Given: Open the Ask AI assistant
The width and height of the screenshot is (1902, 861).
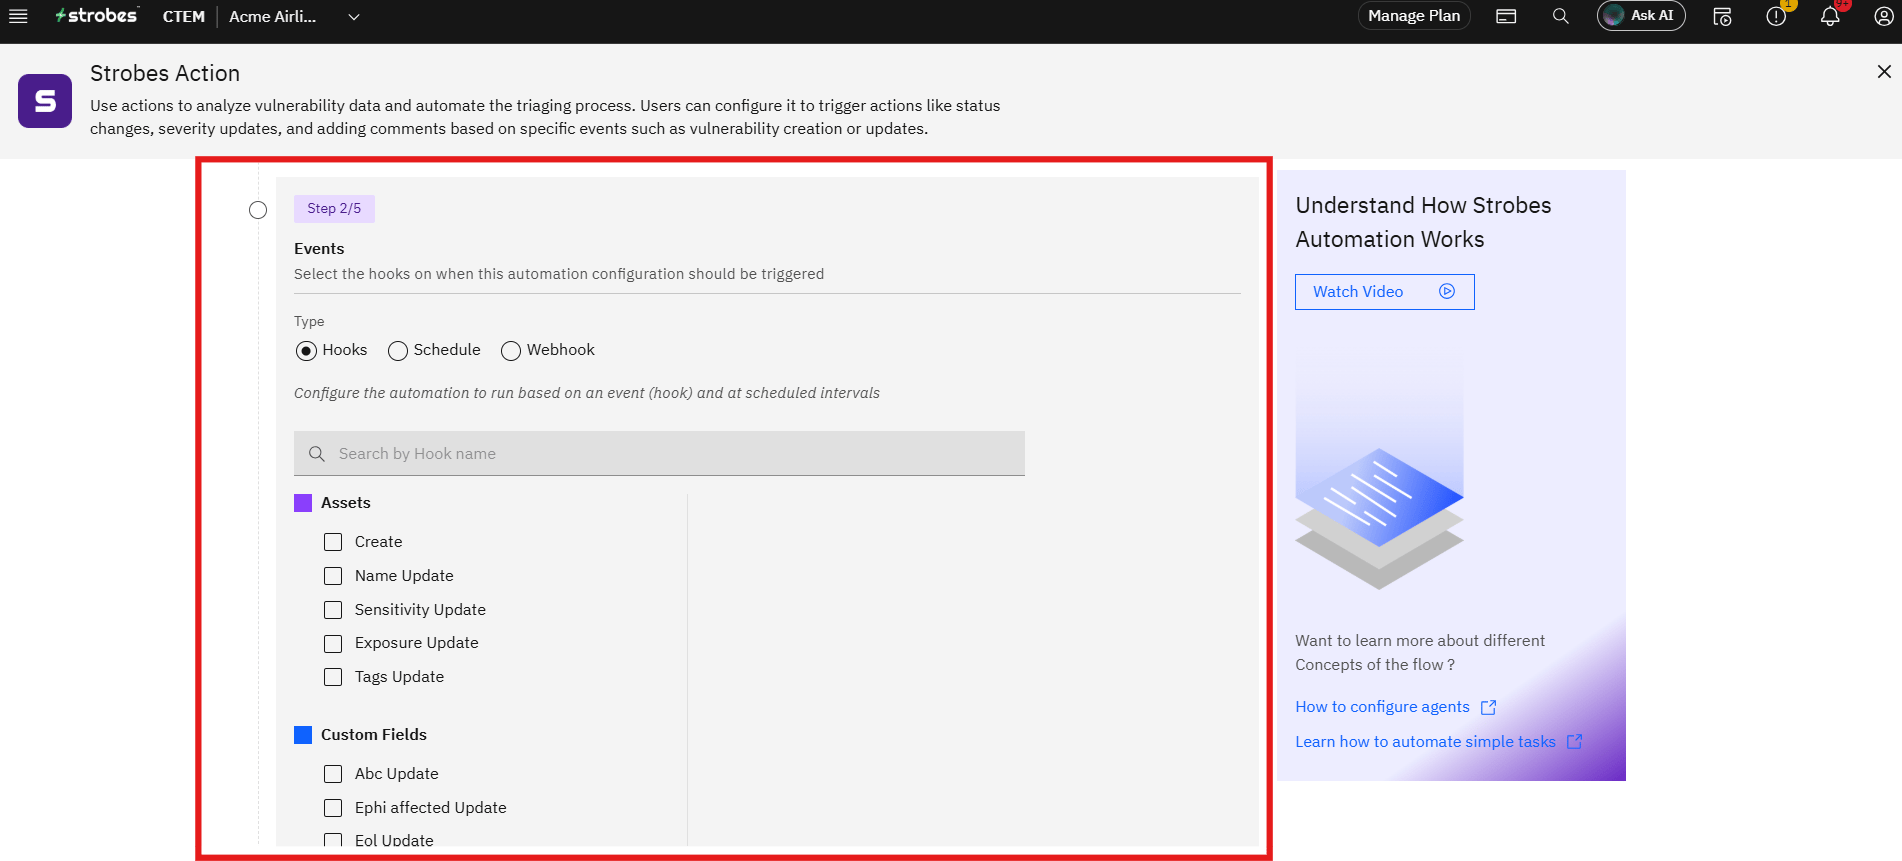Looking at the screenshot, I should click(x=1641, y=16).
